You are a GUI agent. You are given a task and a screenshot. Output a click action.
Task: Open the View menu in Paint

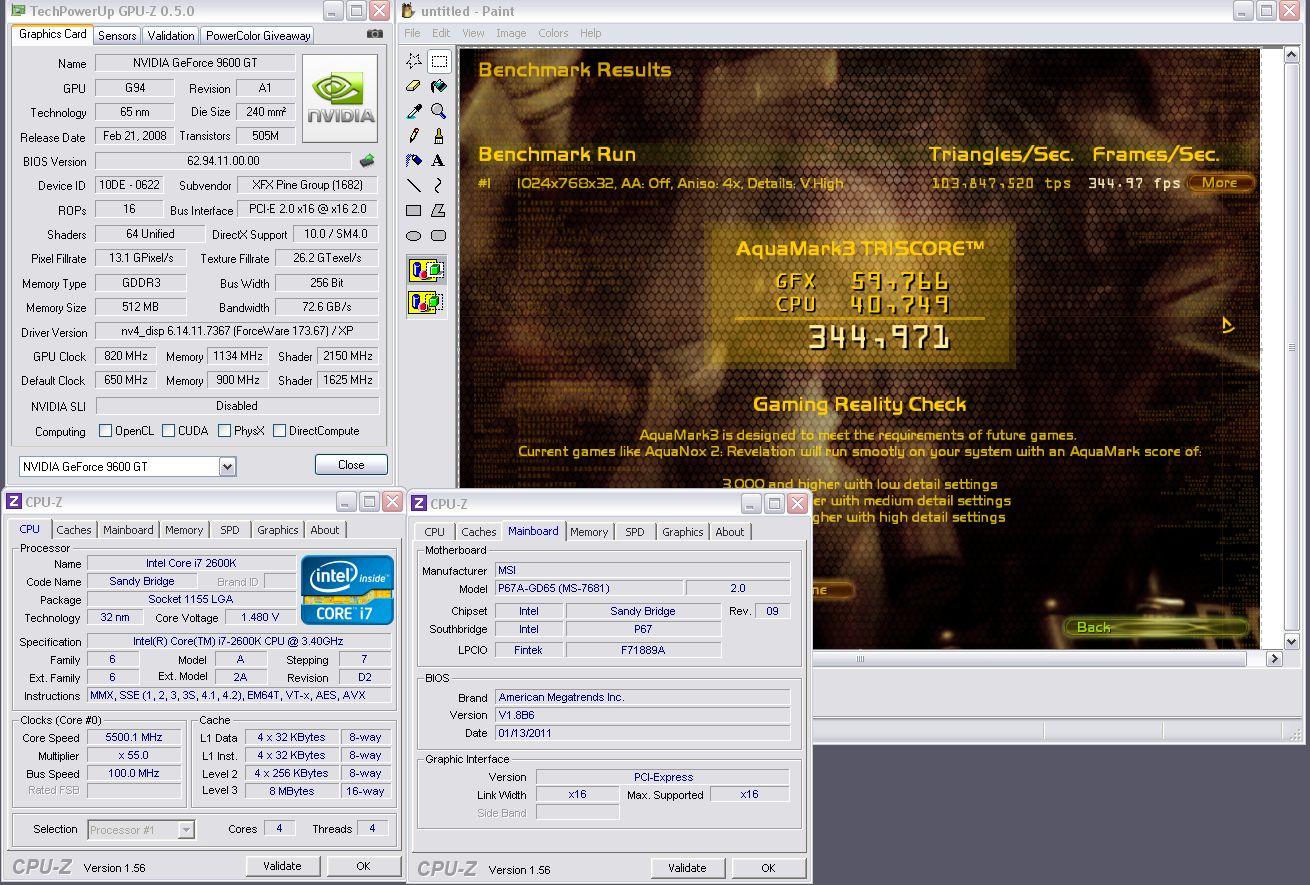tap(472, 33)
